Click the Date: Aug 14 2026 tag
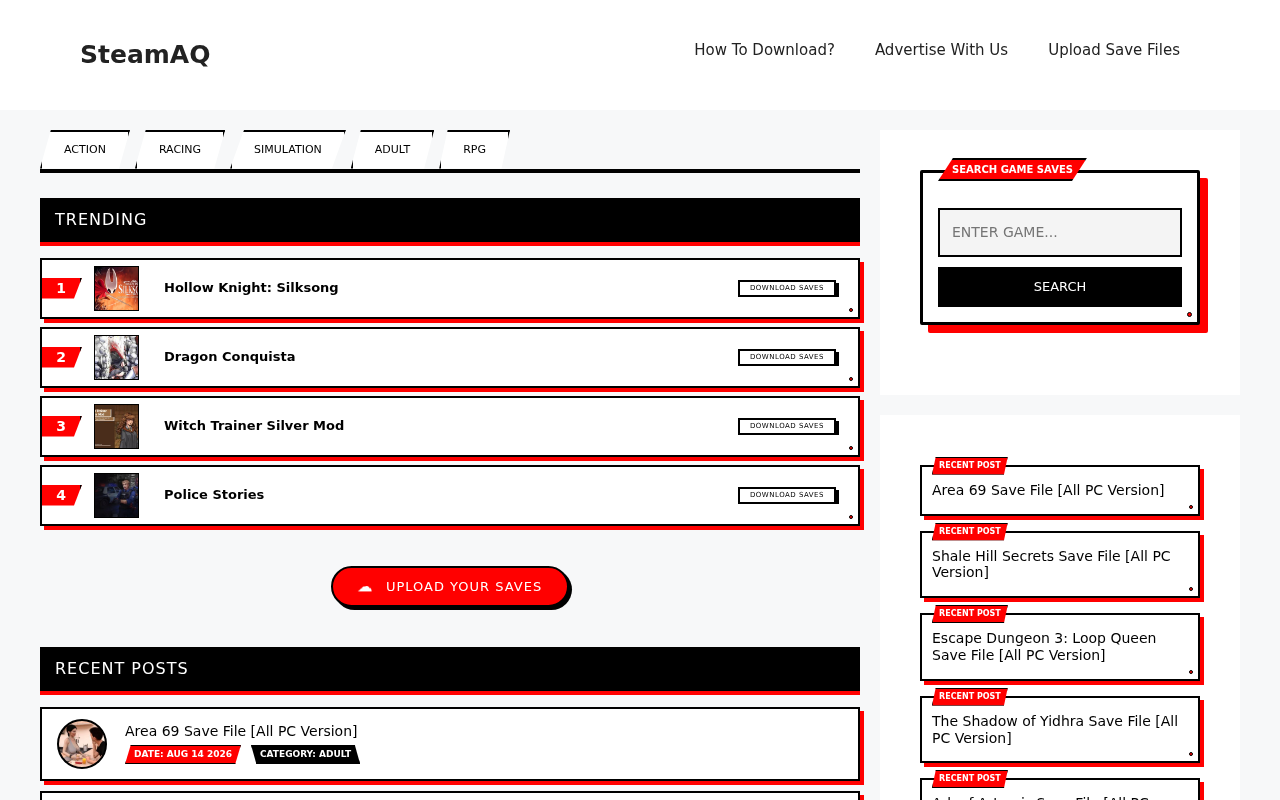This screenshot has width=1280, height=800. pyautogui.click(x=183, y=754)
